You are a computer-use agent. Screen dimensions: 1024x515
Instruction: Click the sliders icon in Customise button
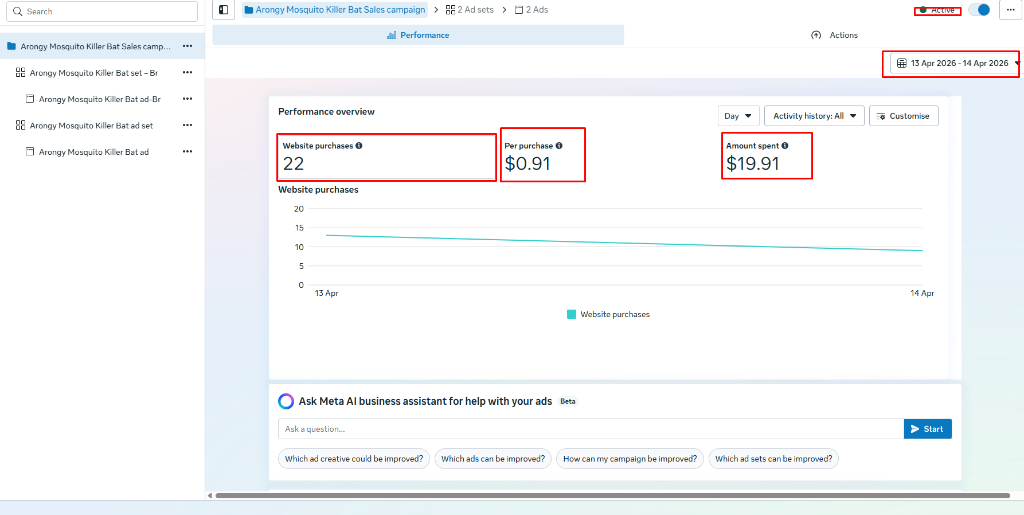[x=881, y=116]
